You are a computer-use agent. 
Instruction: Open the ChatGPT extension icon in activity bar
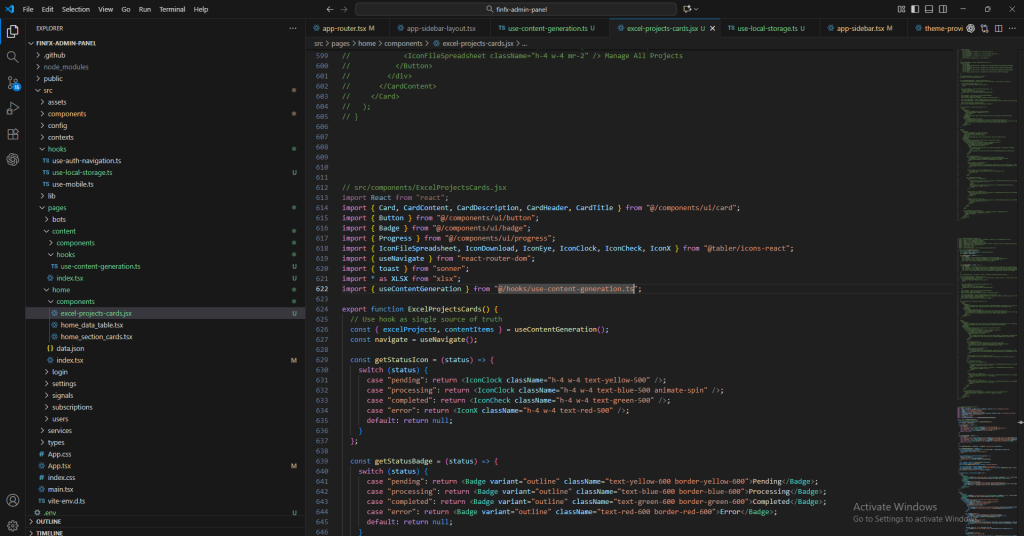[13, 159]
